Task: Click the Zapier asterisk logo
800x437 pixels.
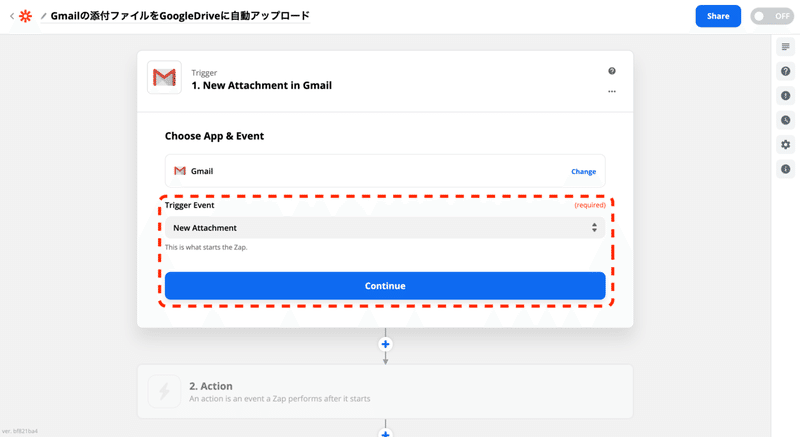Action: pos(25,16)
